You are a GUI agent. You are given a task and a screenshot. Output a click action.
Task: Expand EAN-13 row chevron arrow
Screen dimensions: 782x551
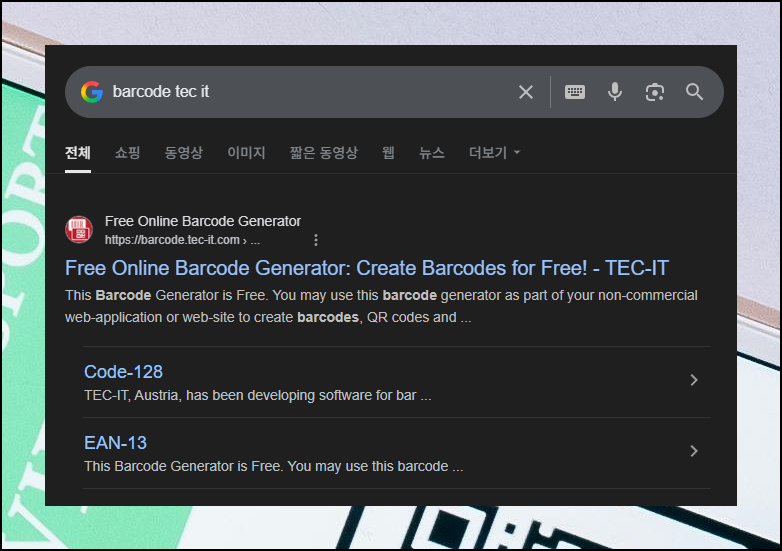694,451
